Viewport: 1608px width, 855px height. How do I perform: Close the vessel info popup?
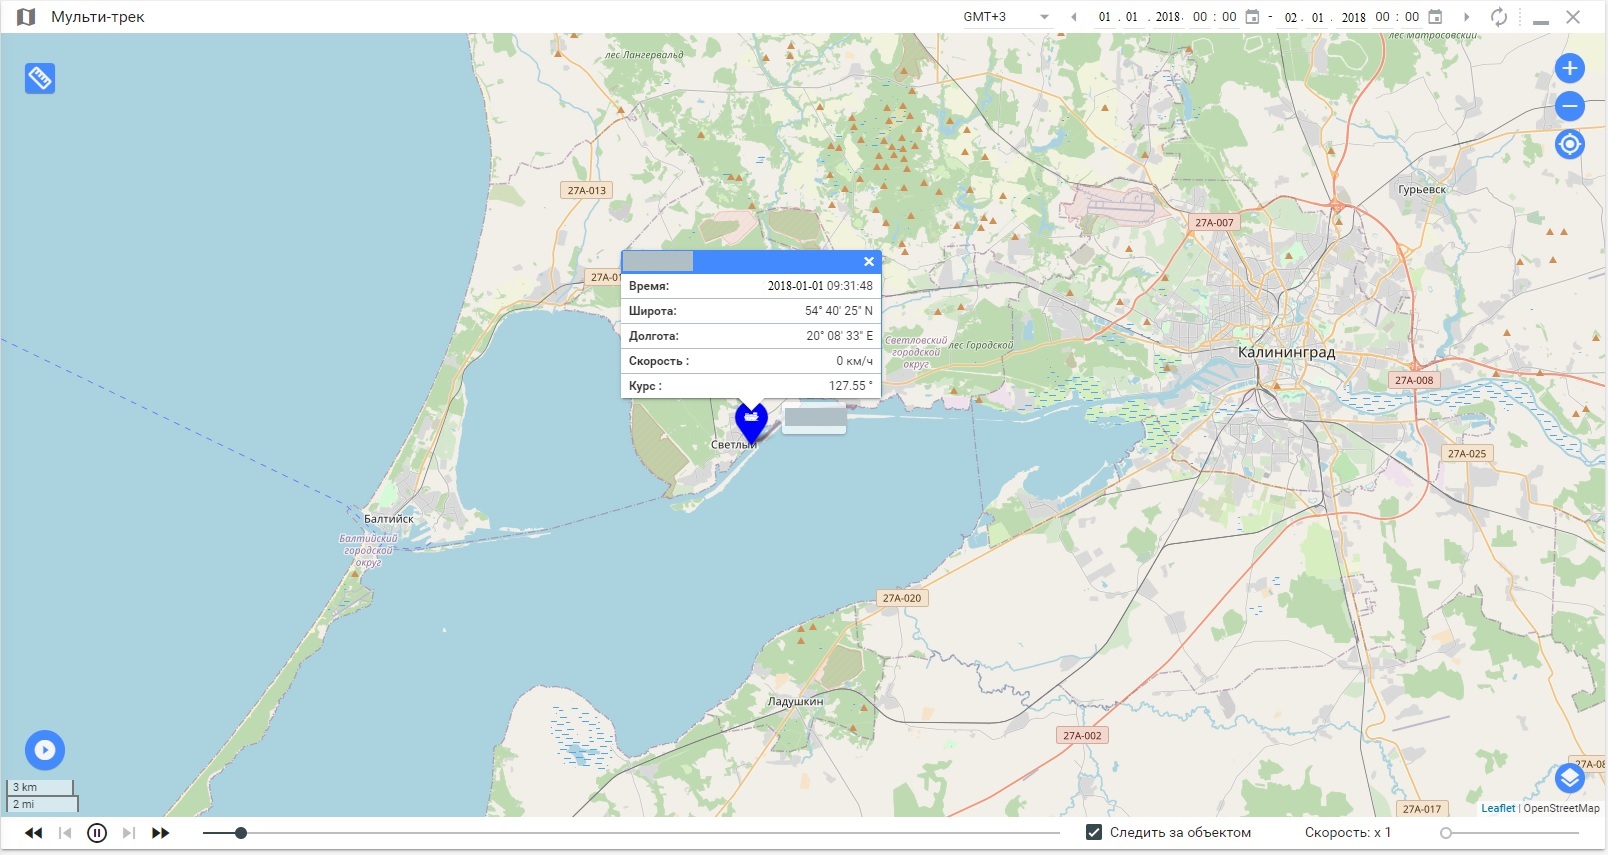[x=869, y=262]
